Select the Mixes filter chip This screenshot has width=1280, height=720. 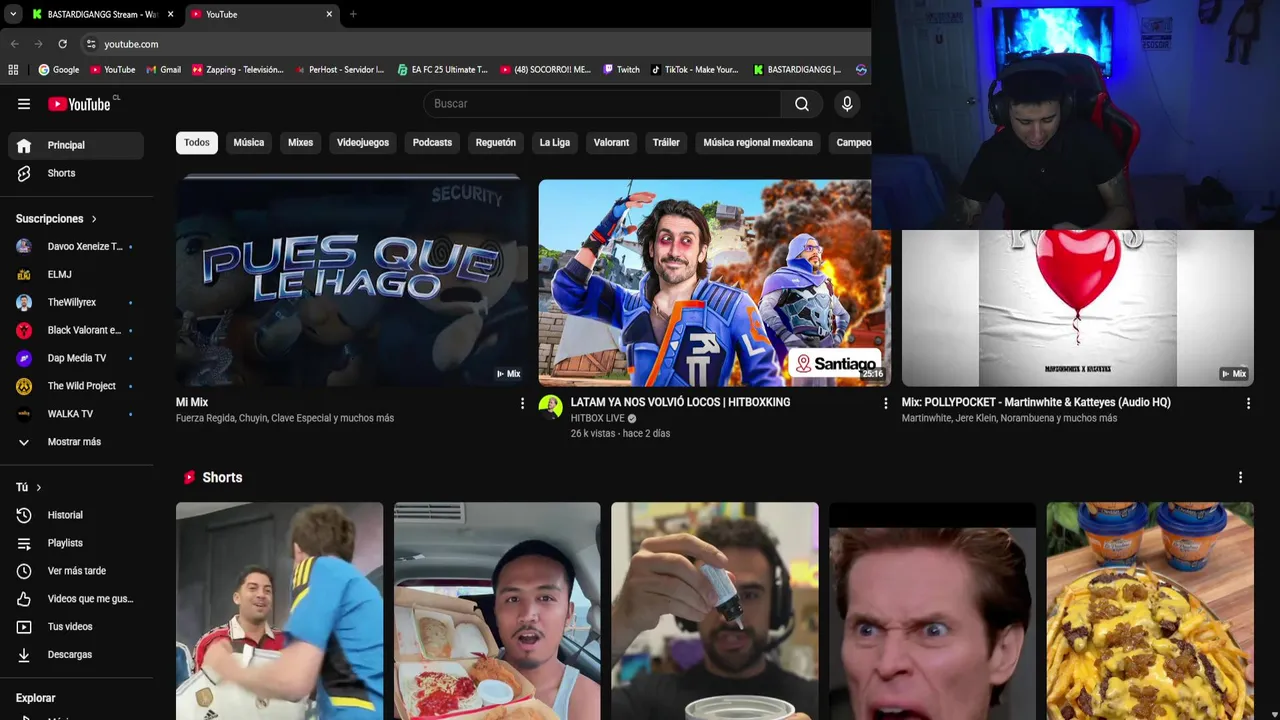pos(301,142)
